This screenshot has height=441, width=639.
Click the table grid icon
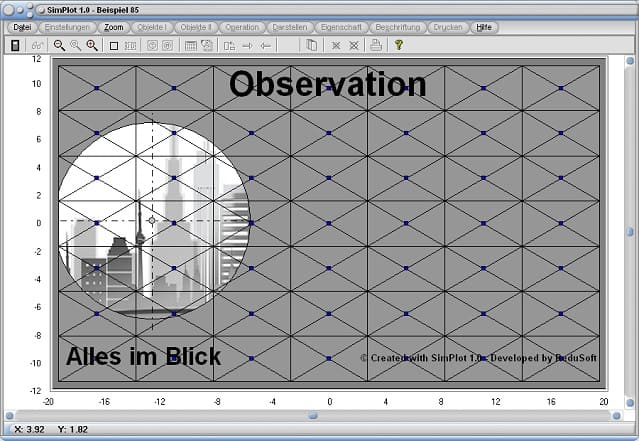(x=190, y=45)
